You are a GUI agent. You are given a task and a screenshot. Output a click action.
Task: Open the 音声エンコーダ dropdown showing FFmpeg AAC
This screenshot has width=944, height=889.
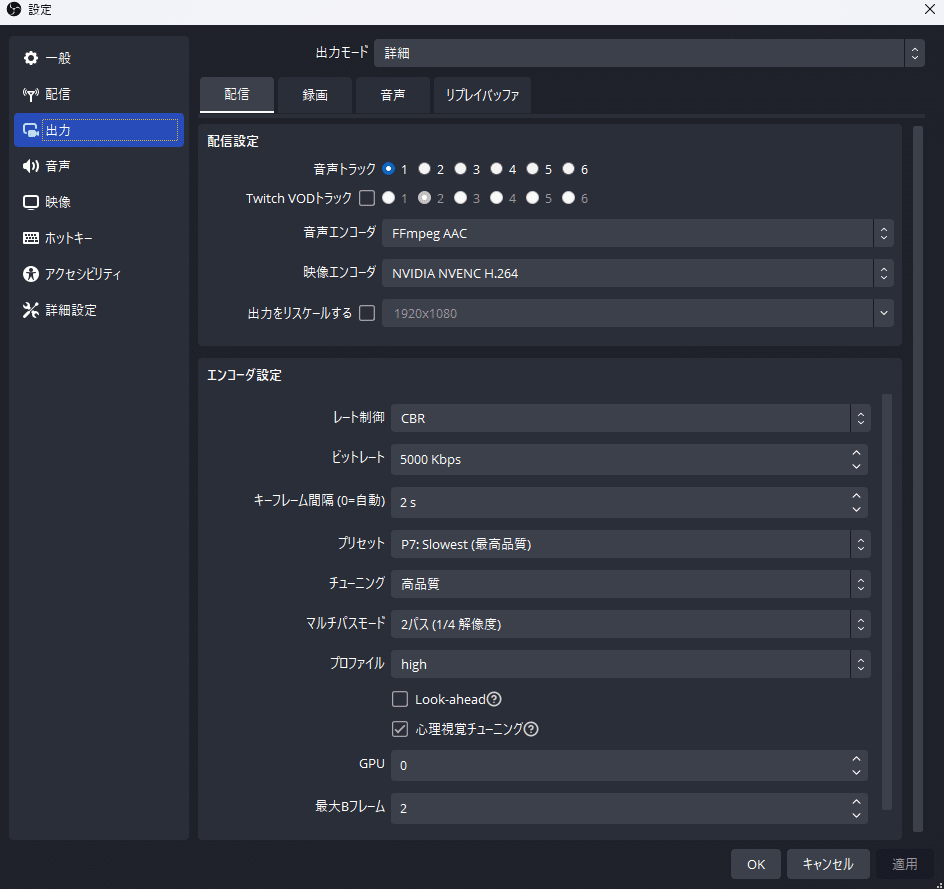(638, 233)
